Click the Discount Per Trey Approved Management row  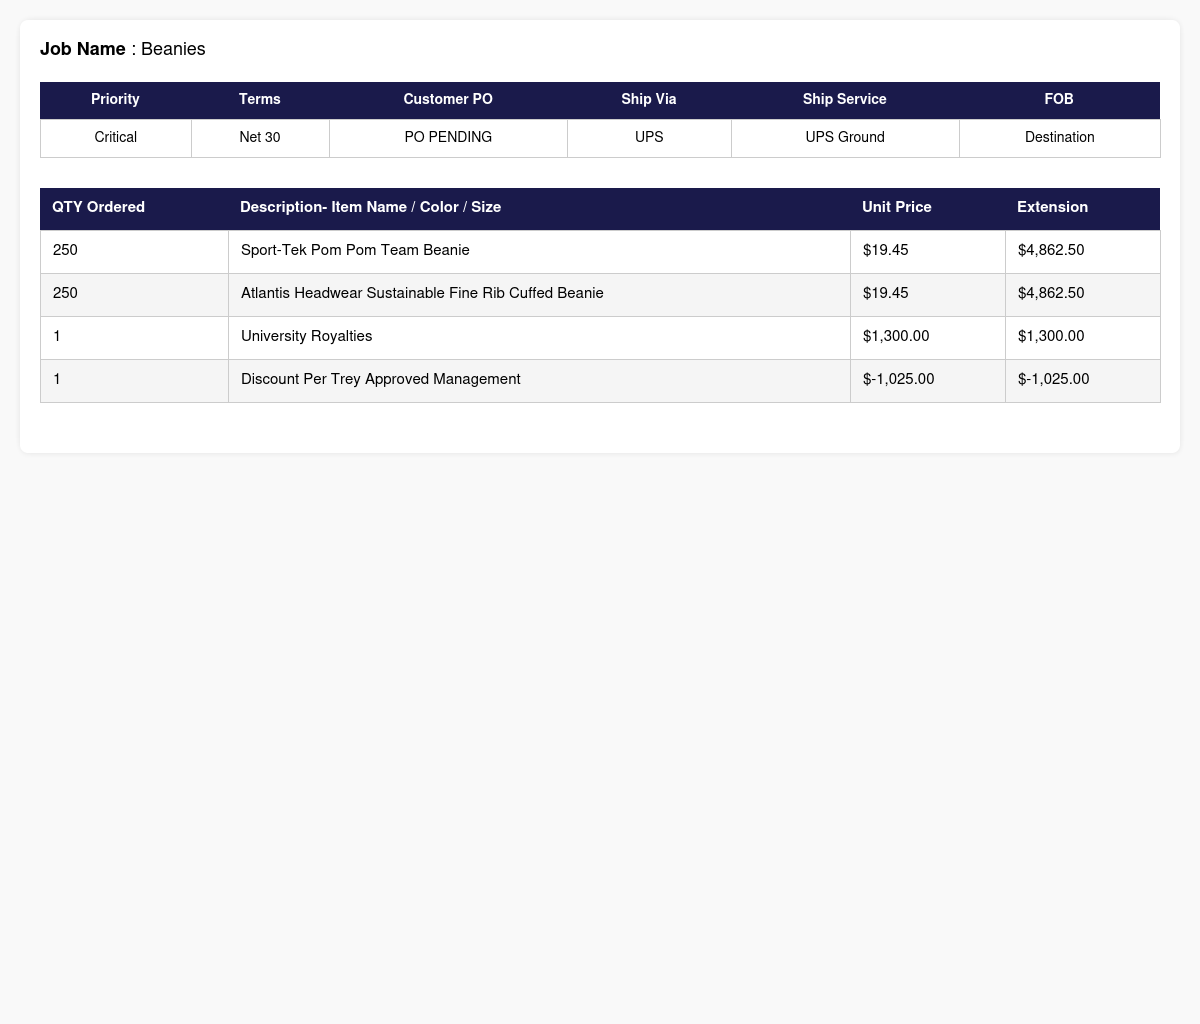[600, 380]
